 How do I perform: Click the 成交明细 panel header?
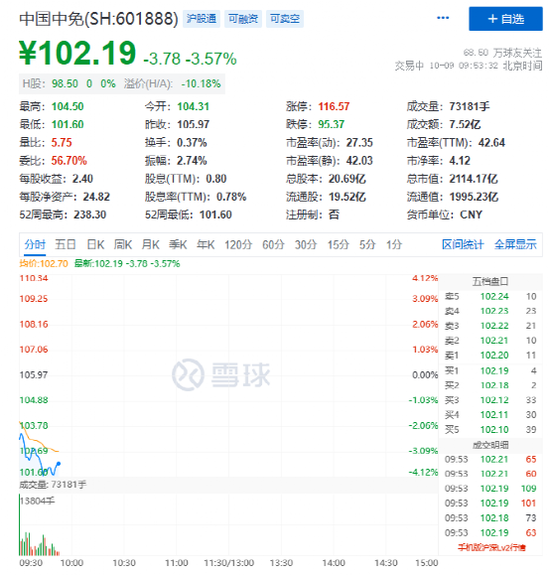click(490, 445)
